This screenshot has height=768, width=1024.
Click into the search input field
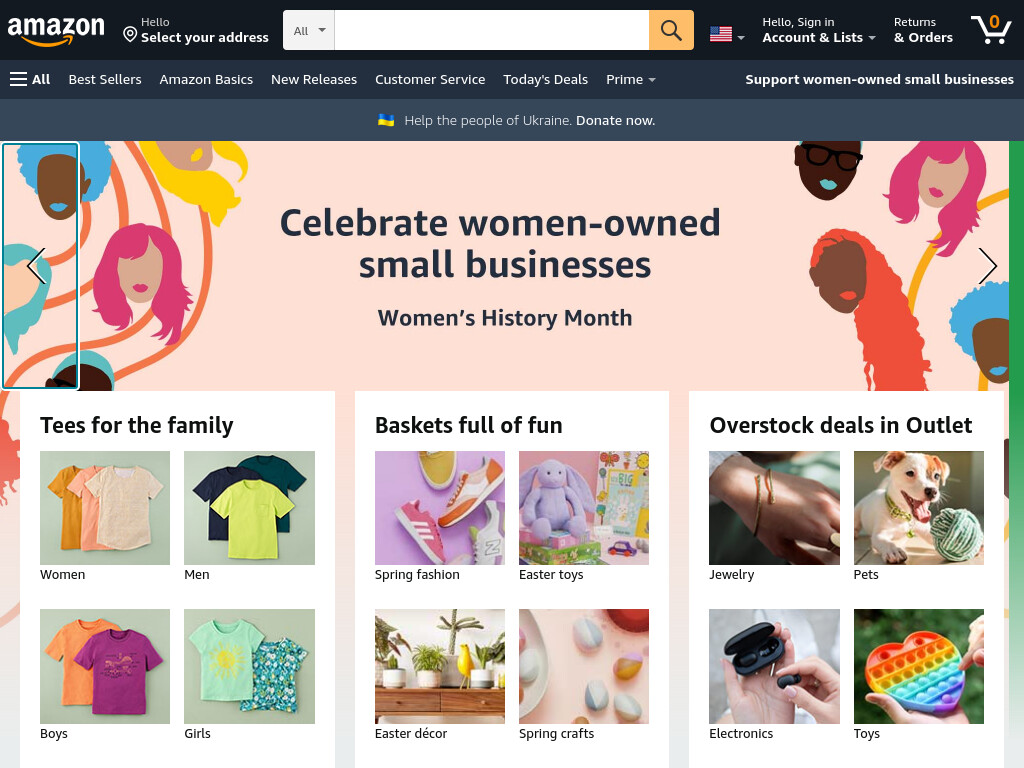point(492,30)
